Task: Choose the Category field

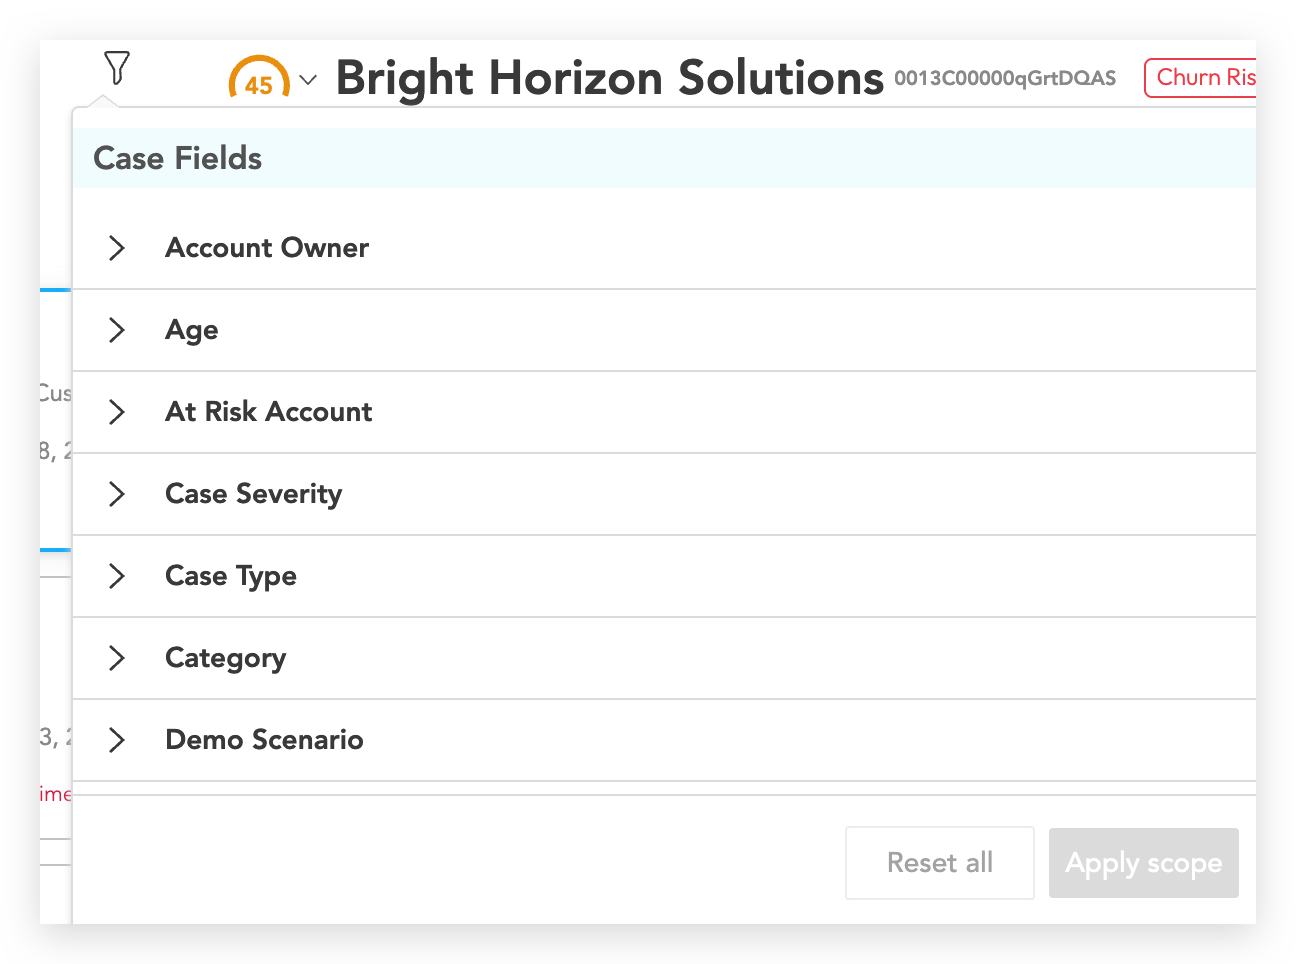Action: (226, 658)
